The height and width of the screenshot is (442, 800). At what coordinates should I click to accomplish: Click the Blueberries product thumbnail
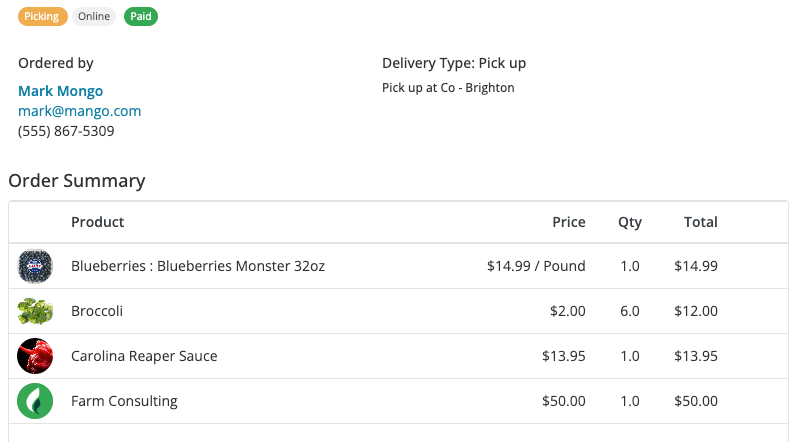35,266
